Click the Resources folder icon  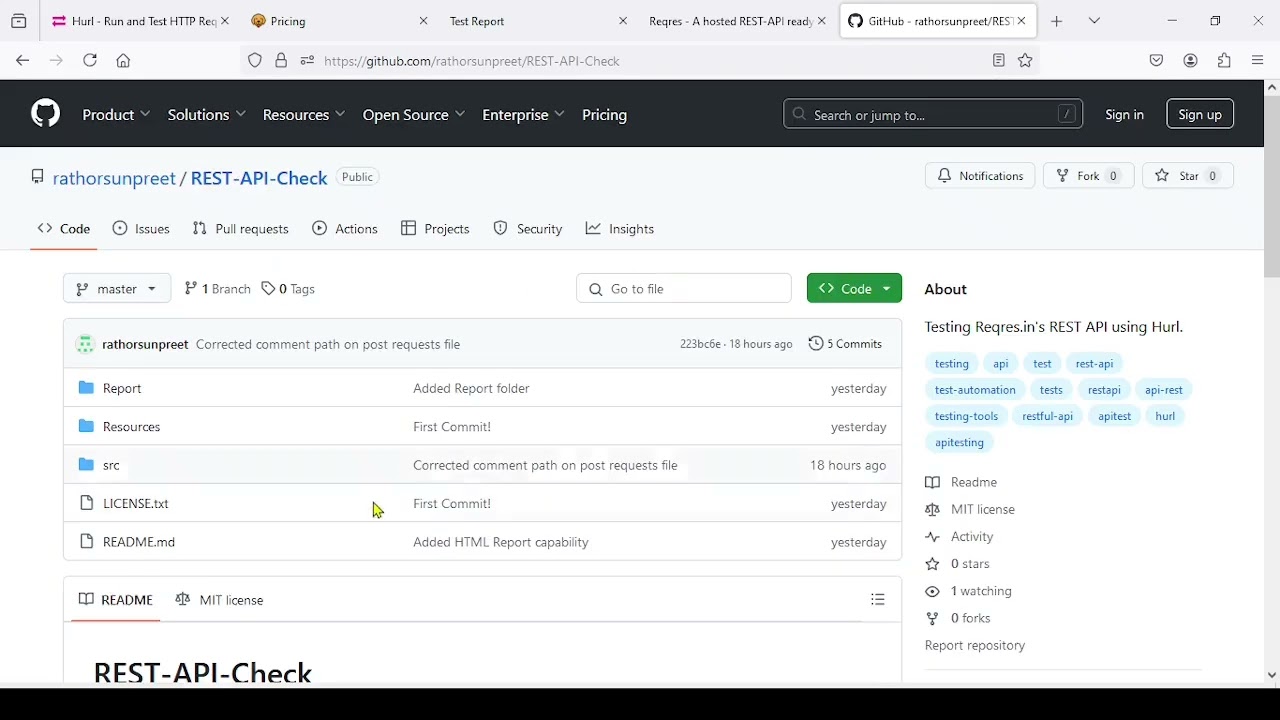(86, 426)
